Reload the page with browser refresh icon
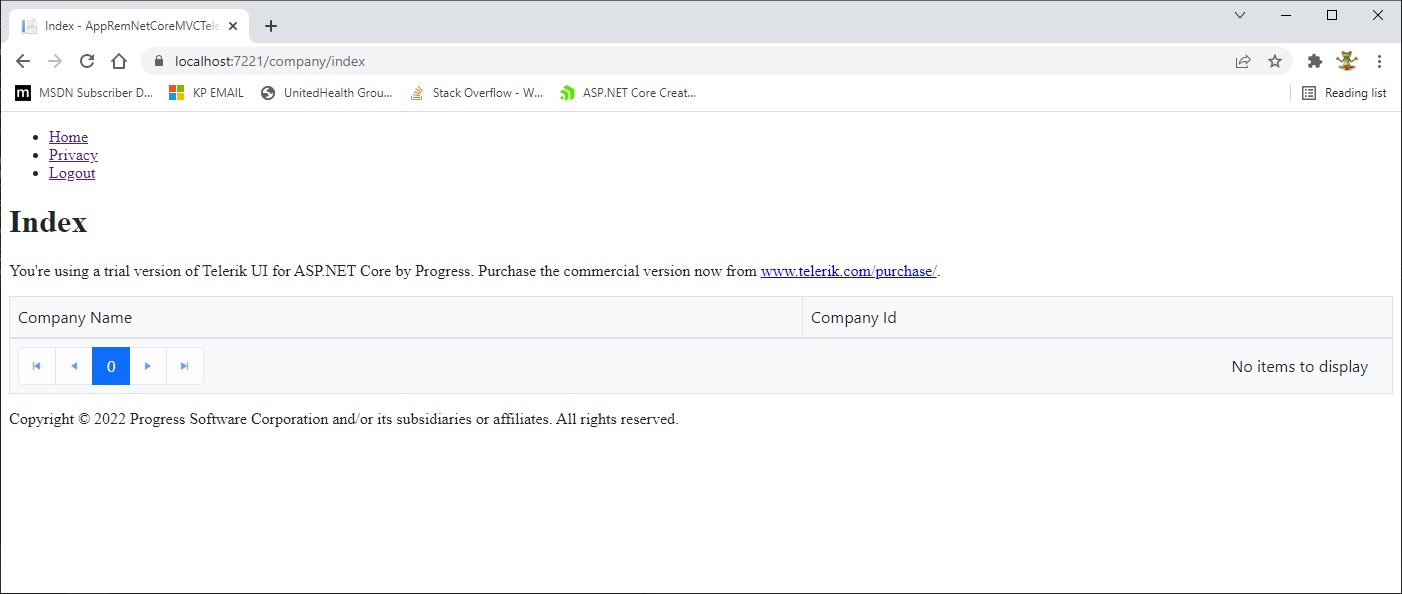 (87, 61)
